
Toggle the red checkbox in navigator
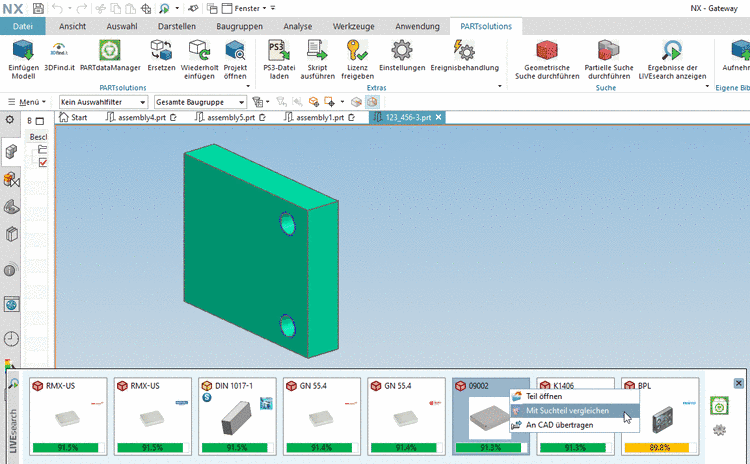click(x=43, y=163)
